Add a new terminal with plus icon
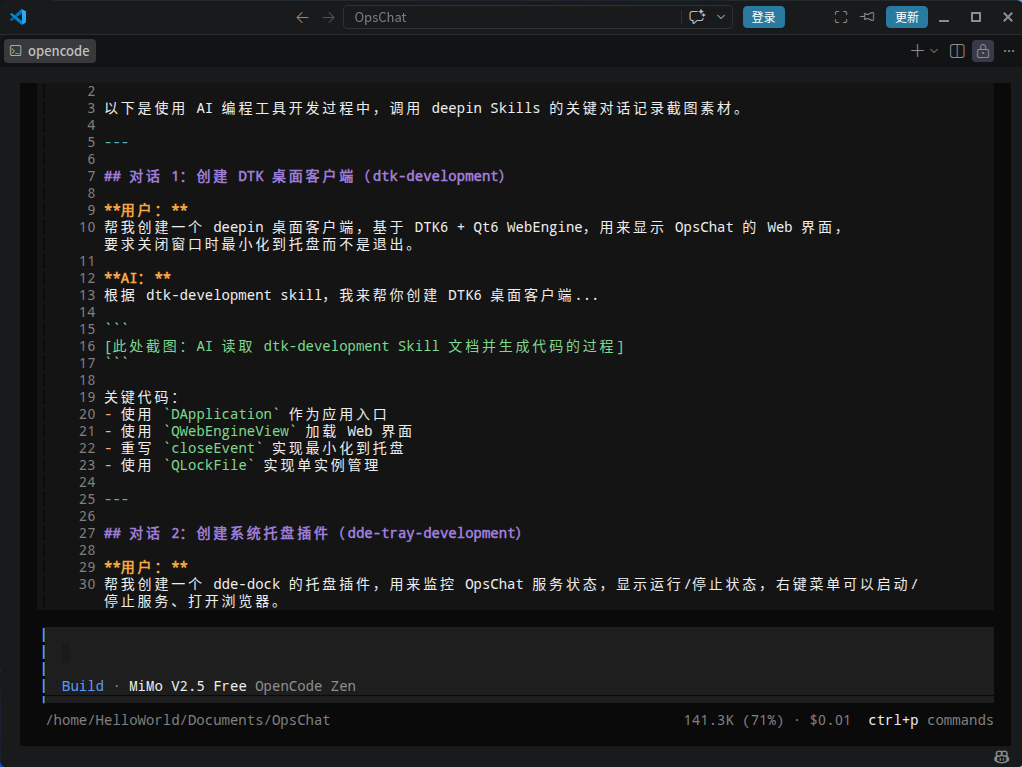The image size is (1022, 767). click(917, 51)
